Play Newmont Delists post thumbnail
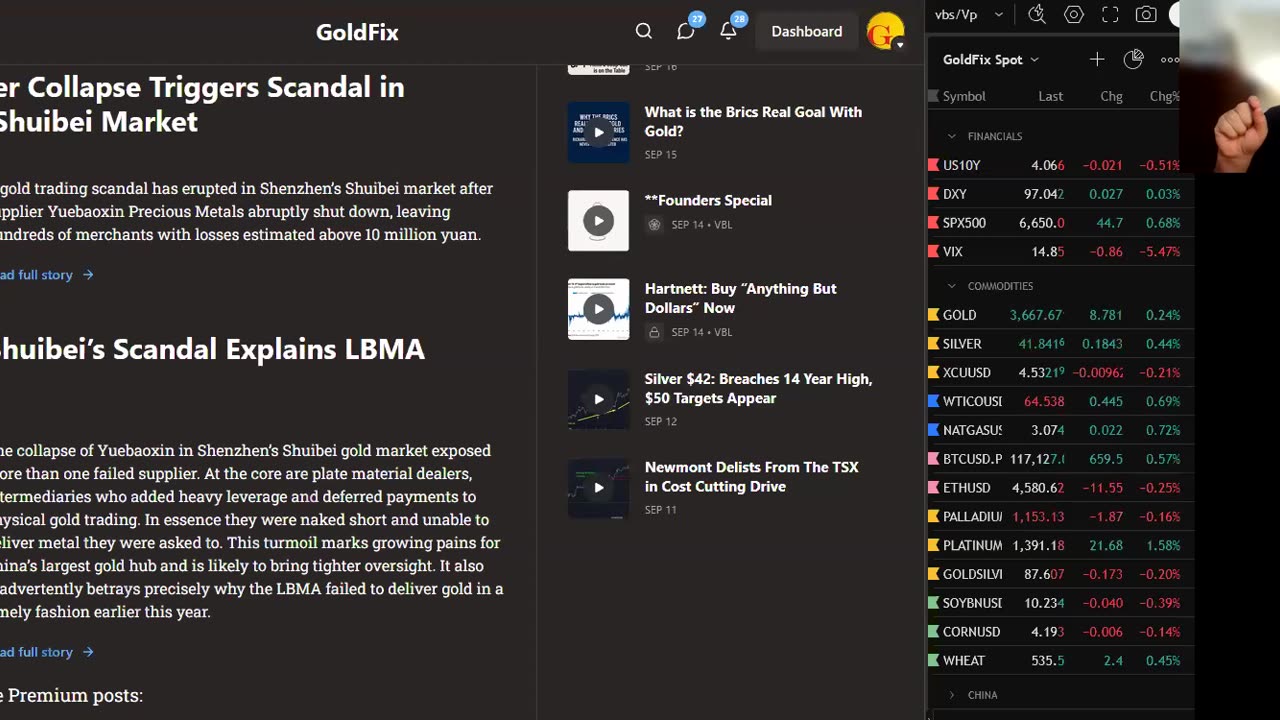1280x720 pixels. (x=599, y=487)
